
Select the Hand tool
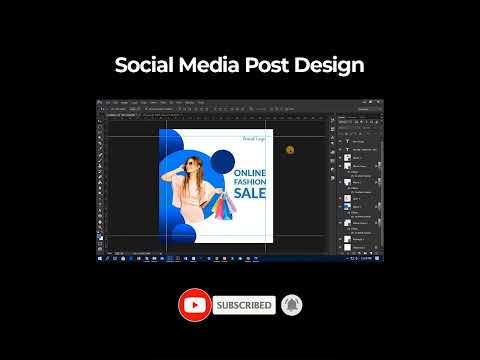[100, 222]
